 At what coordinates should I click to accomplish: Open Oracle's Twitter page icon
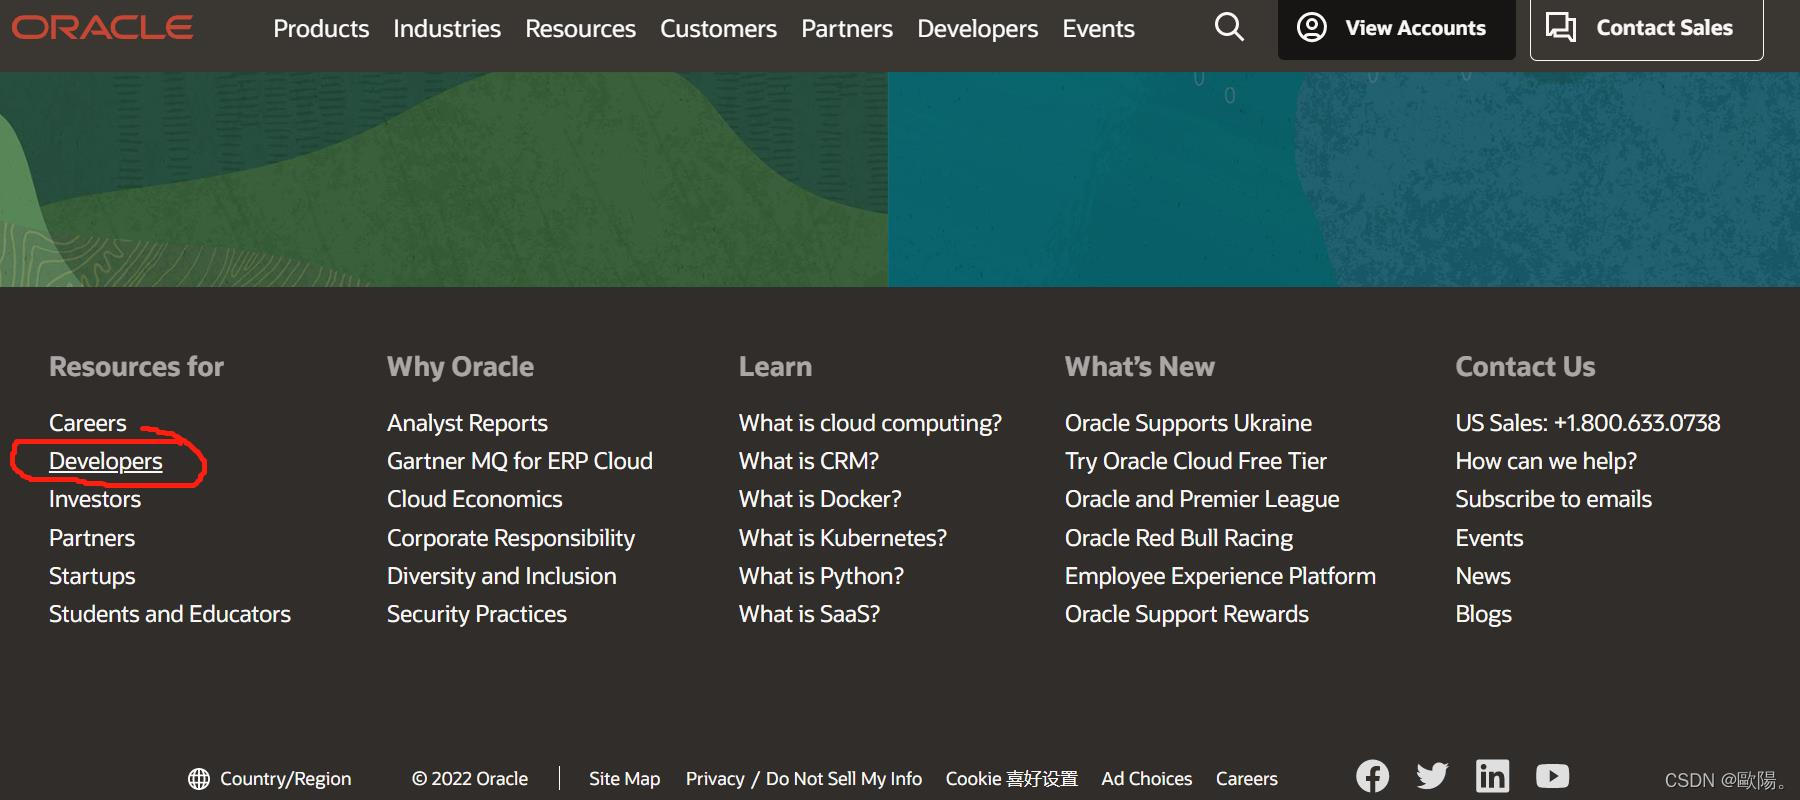(x=1432, y=776)
